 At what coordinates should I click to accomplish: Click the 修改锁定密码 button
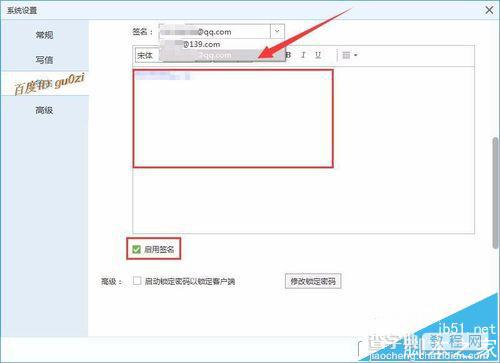(x=313, y=281)
